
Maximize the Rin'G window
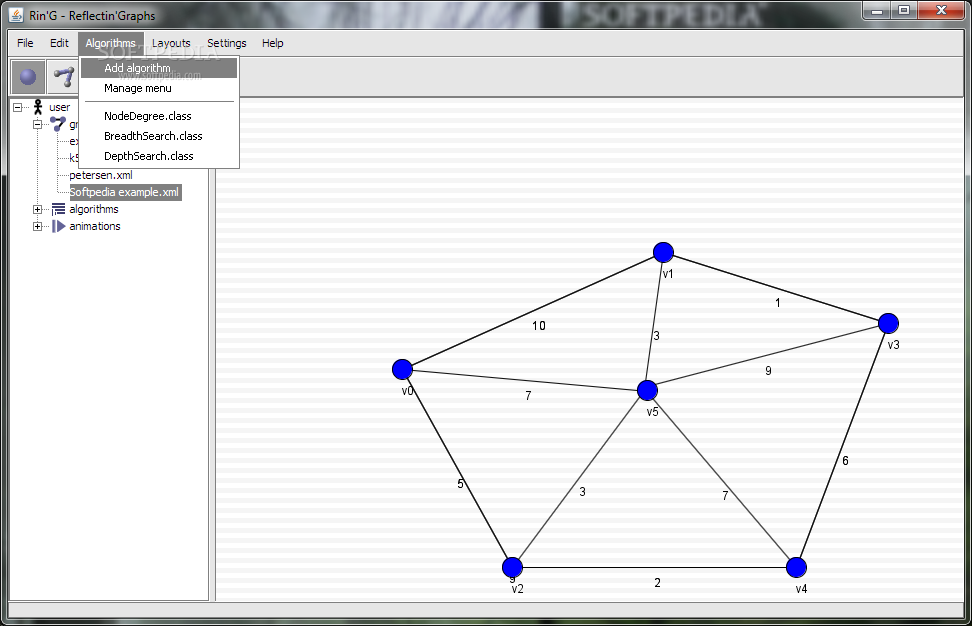(x=904, y=10)
